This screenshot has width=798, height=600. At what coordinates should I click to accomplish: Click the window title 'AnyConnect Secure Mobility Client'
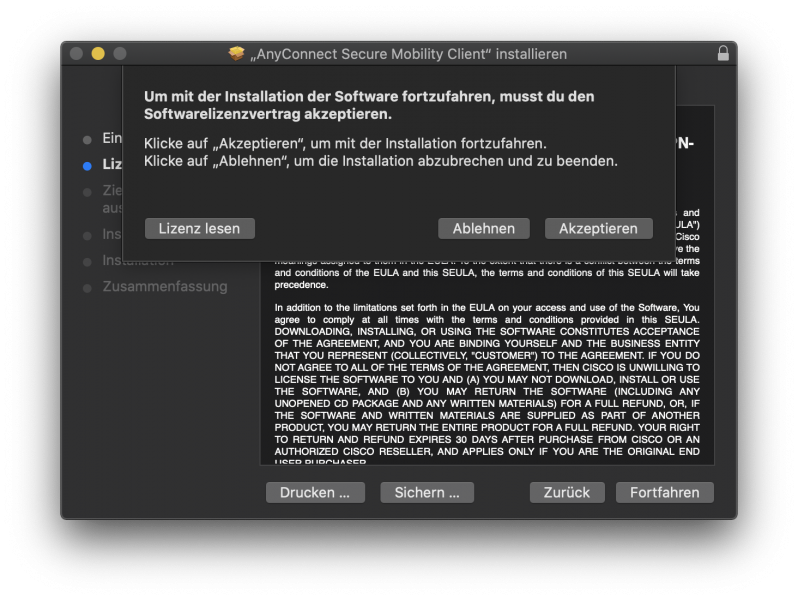pyautogui.click(x=408, y=54)
